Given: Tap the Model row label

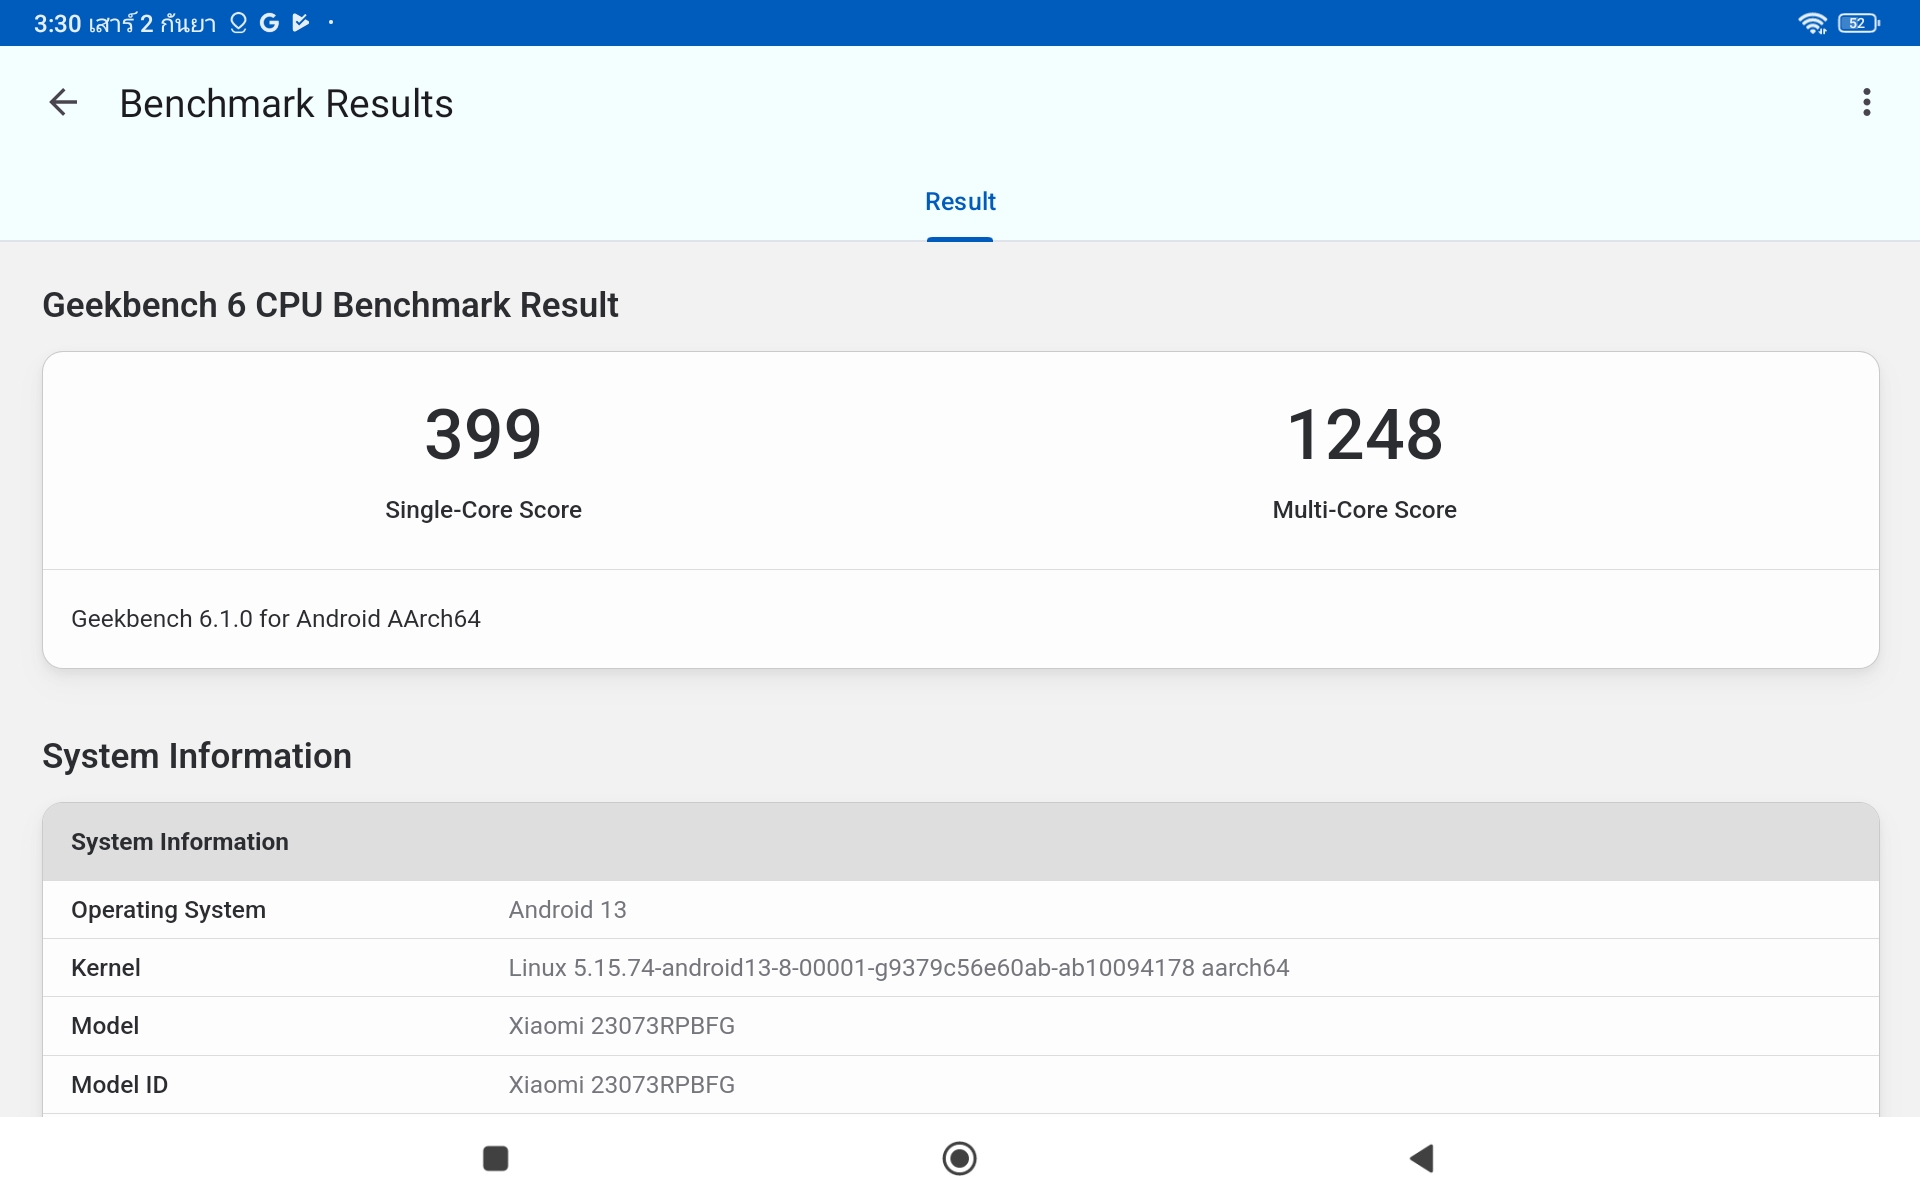Looking at the screenshot, I should pyautogui.click(x=105, y=1026).
